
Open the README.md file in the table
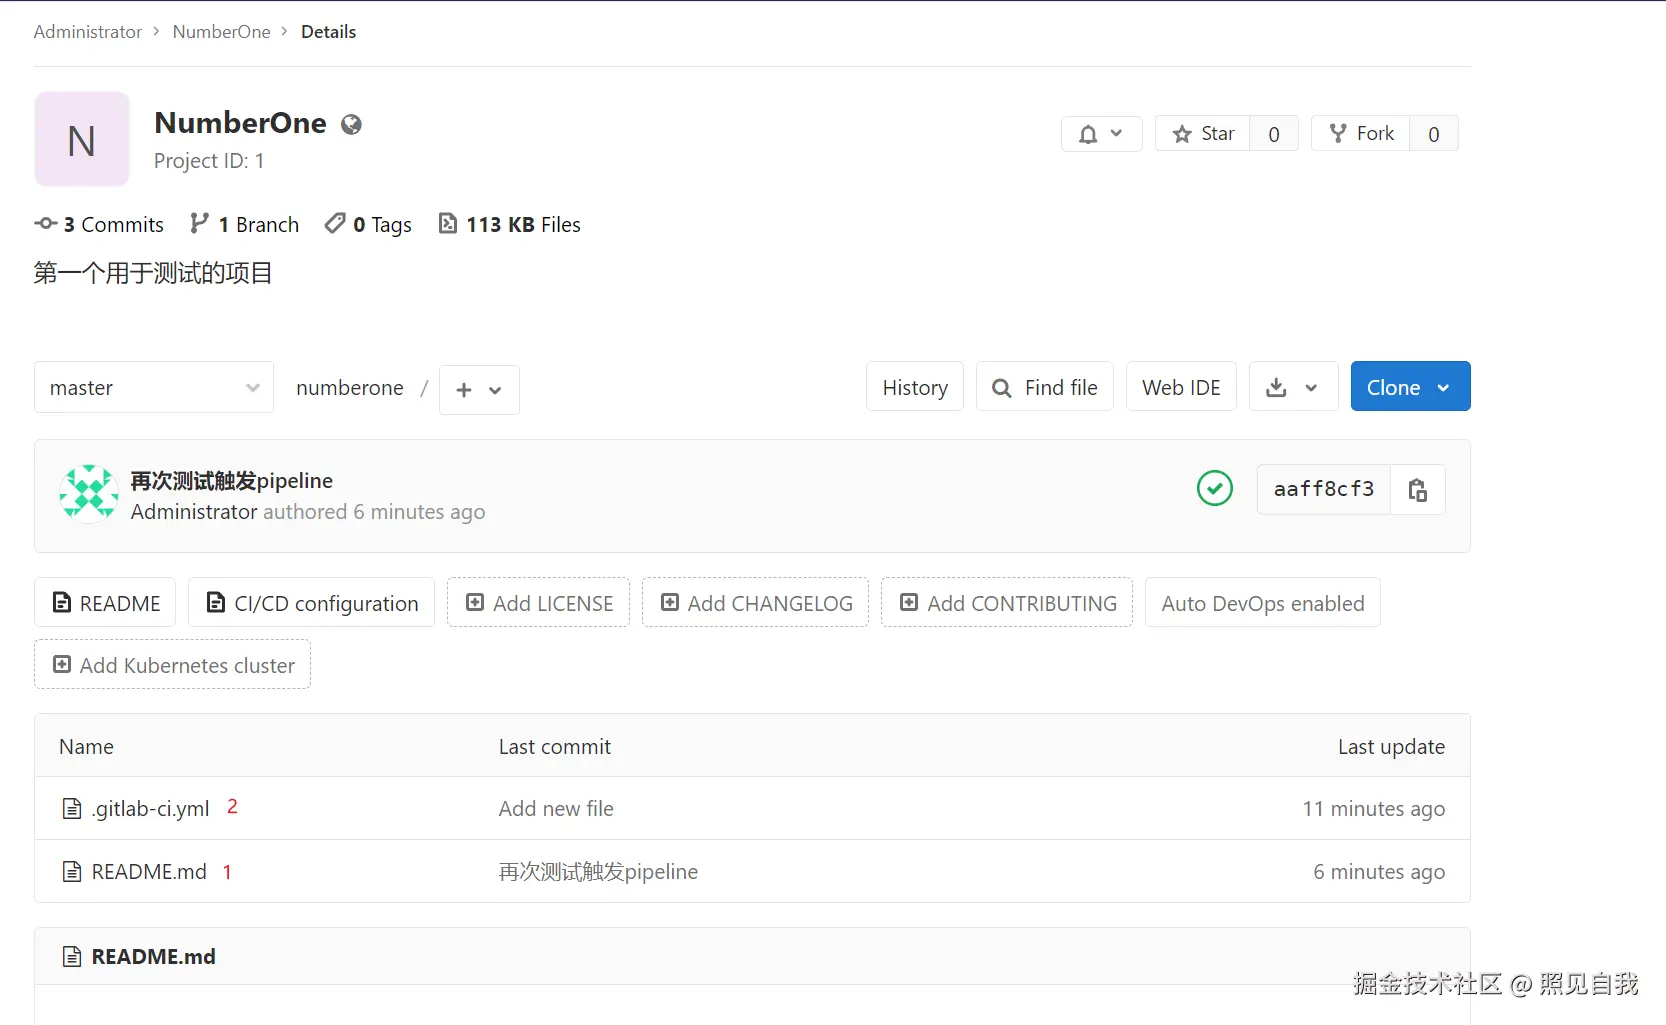(x=149, y=871)
